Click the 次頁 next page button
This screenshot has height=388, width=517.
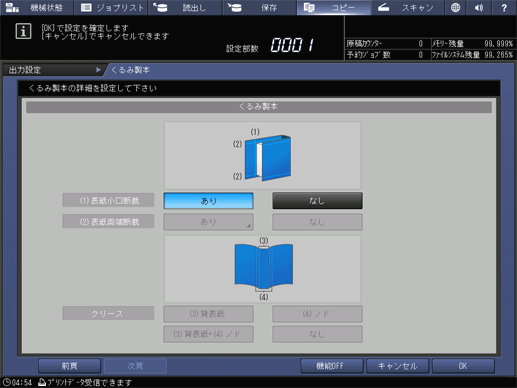(135, 366)
